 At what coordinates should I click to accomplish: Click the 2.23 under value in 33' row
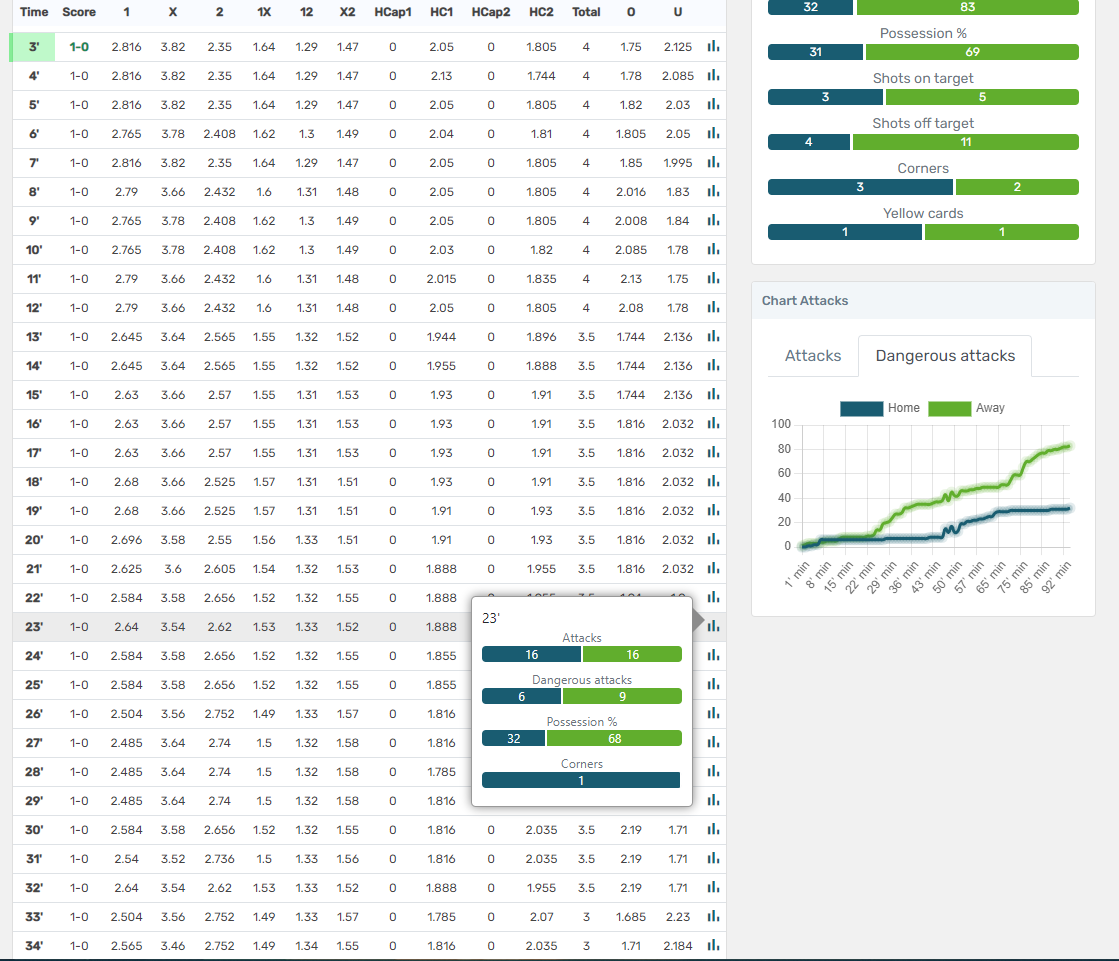point(677,917)
